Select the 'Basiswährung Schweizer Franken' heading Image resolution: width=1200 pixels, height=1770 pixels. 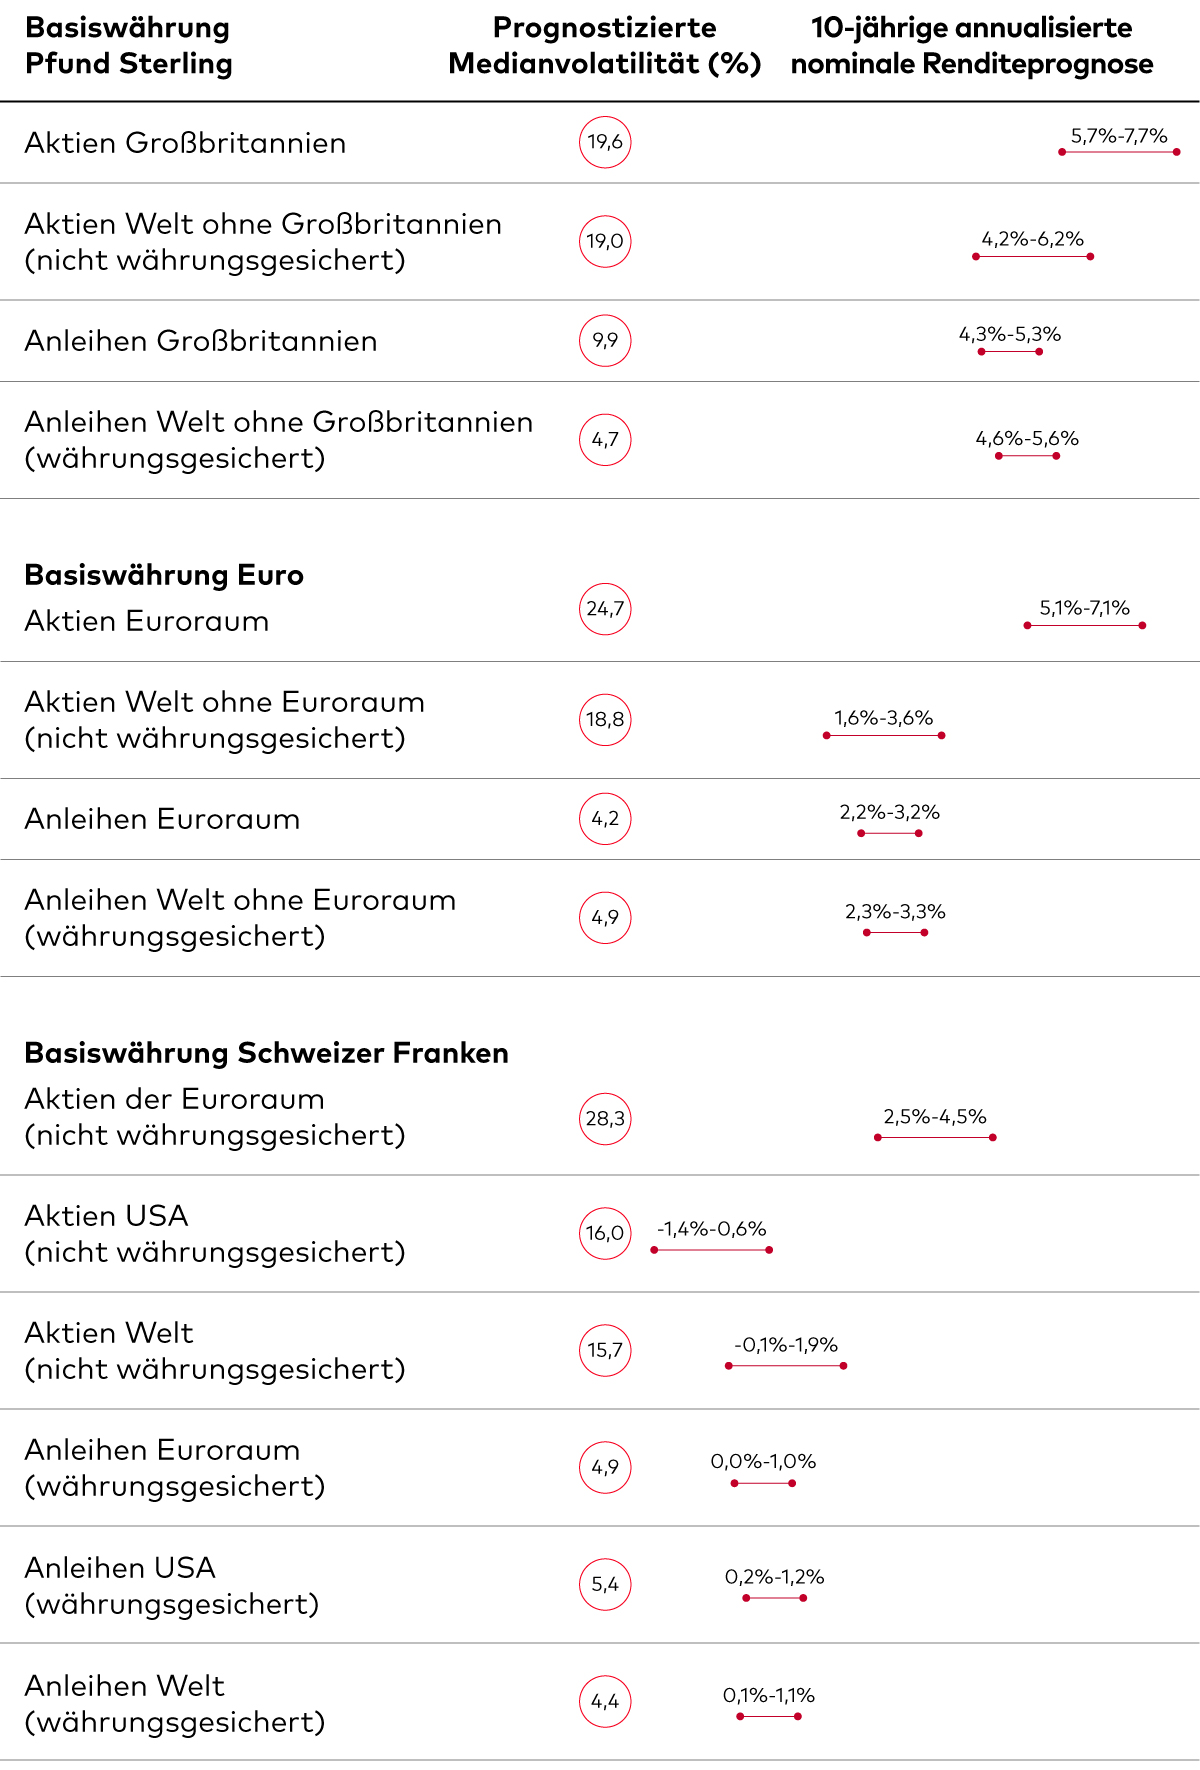point(266,1053)
